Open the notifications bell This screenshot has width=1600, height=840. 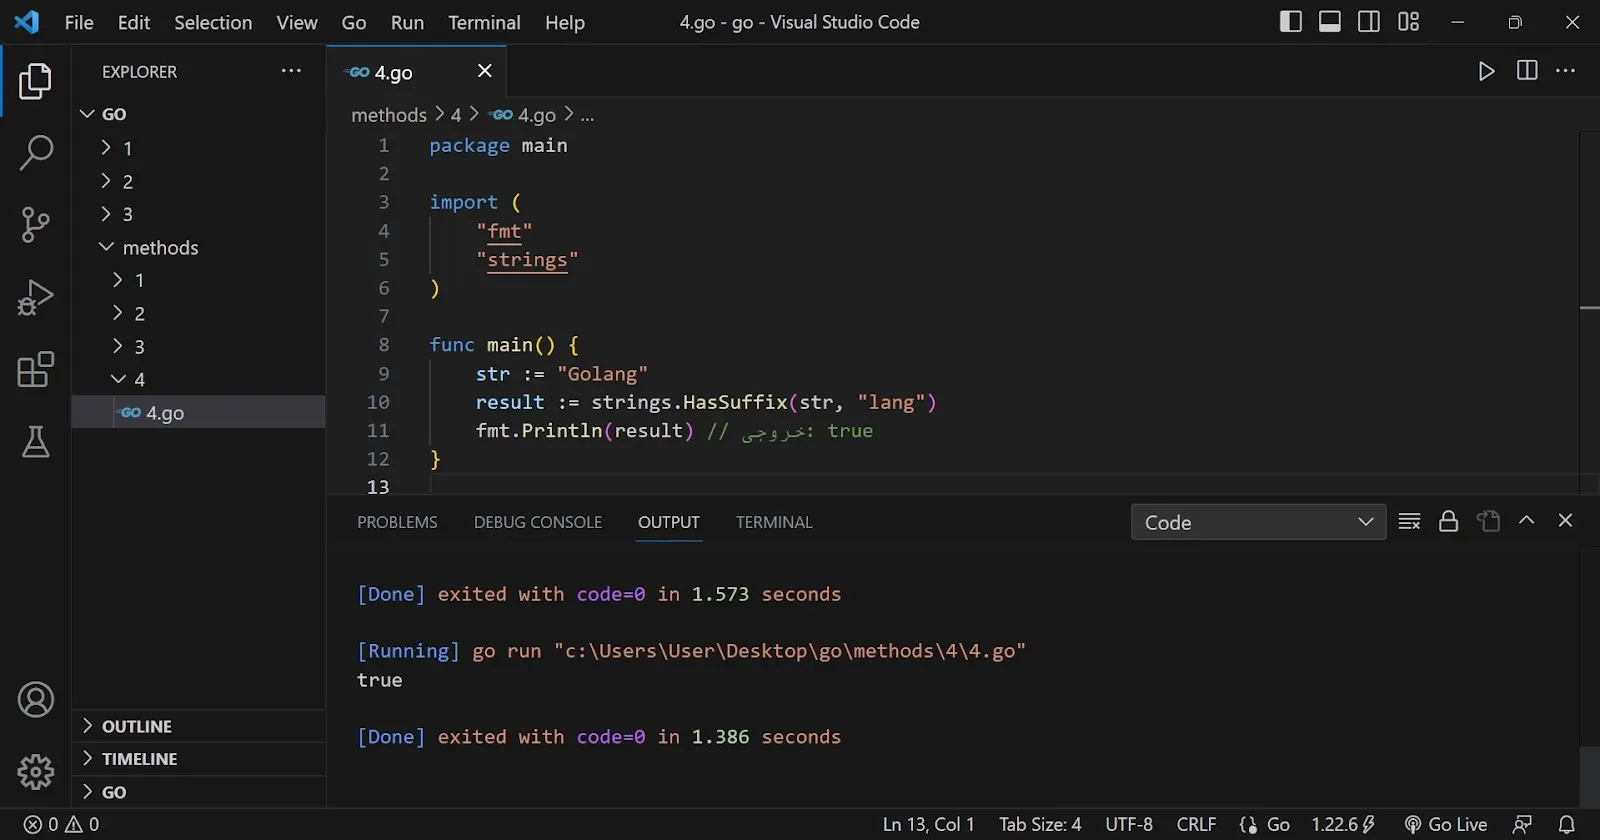click(1567, 825)
